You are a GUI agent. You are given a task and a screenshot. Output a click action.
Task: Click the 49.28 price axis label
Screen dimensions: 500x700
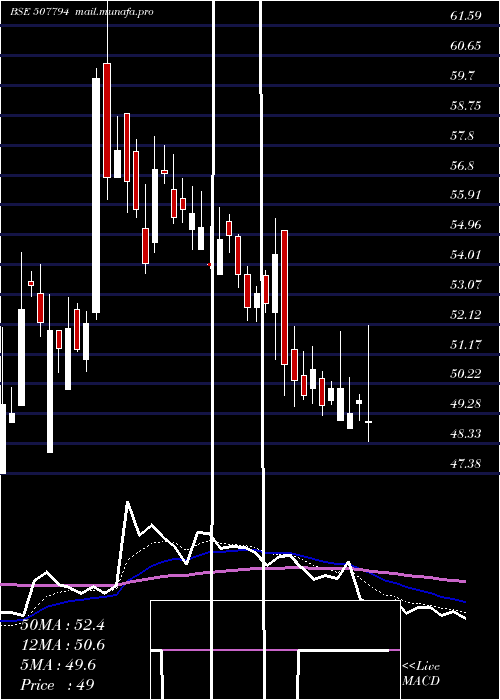coord(466,404)
